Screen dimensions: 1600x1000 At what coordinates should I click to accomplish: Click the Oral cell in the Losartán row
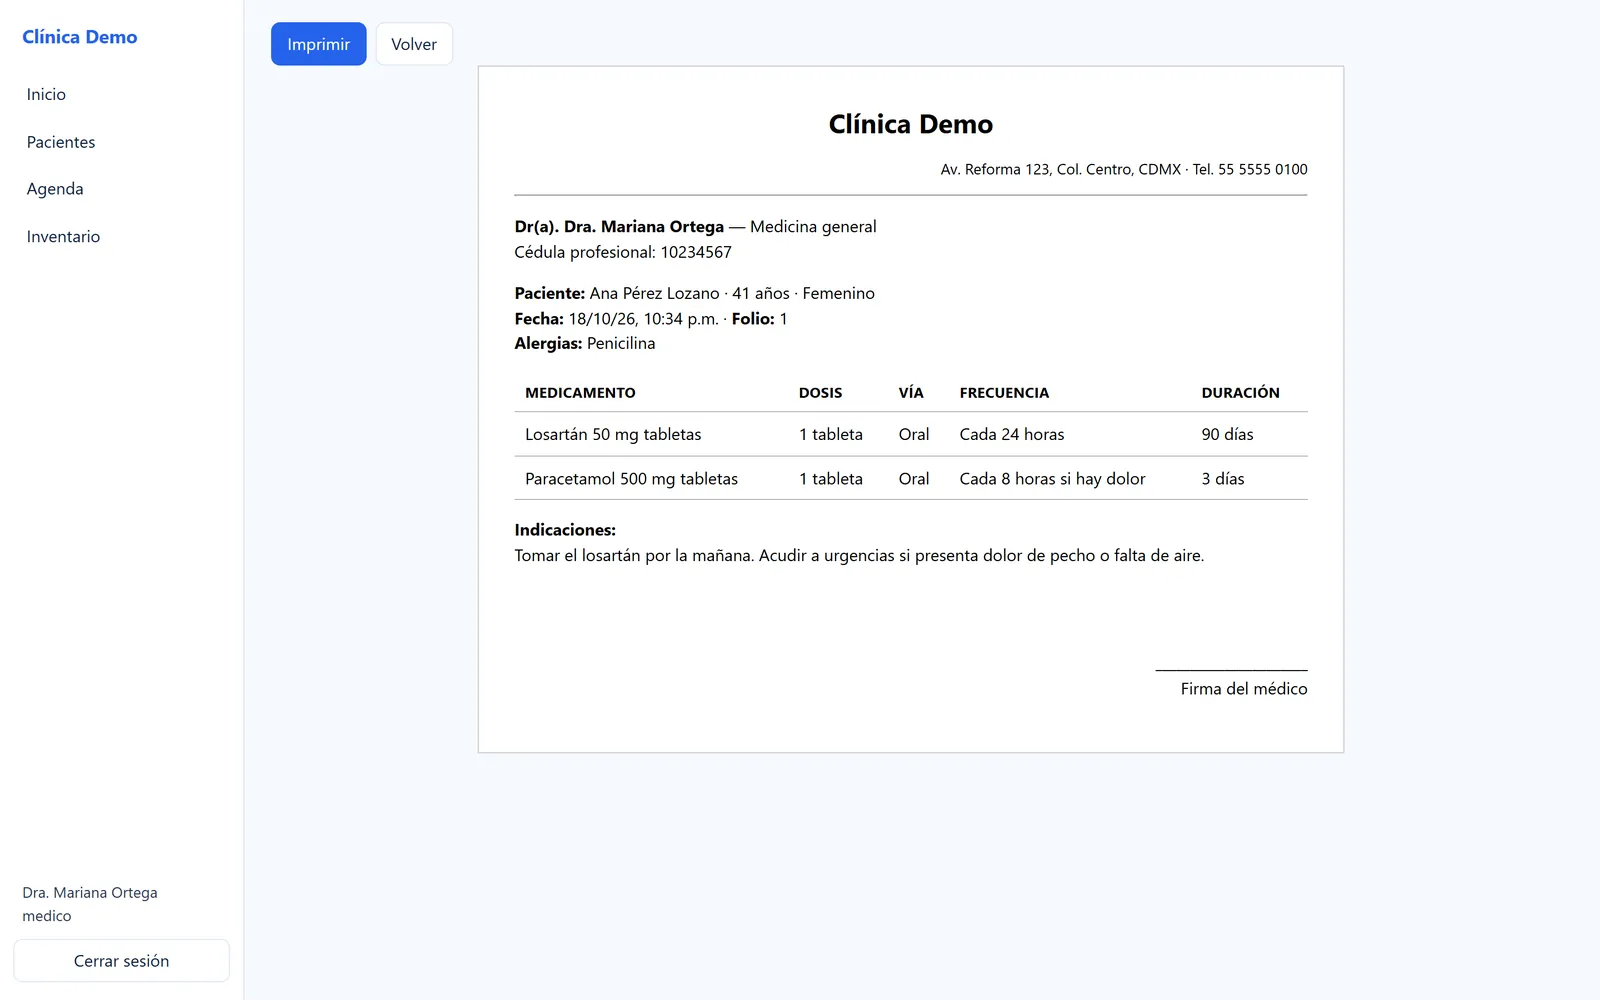(914, 434)
